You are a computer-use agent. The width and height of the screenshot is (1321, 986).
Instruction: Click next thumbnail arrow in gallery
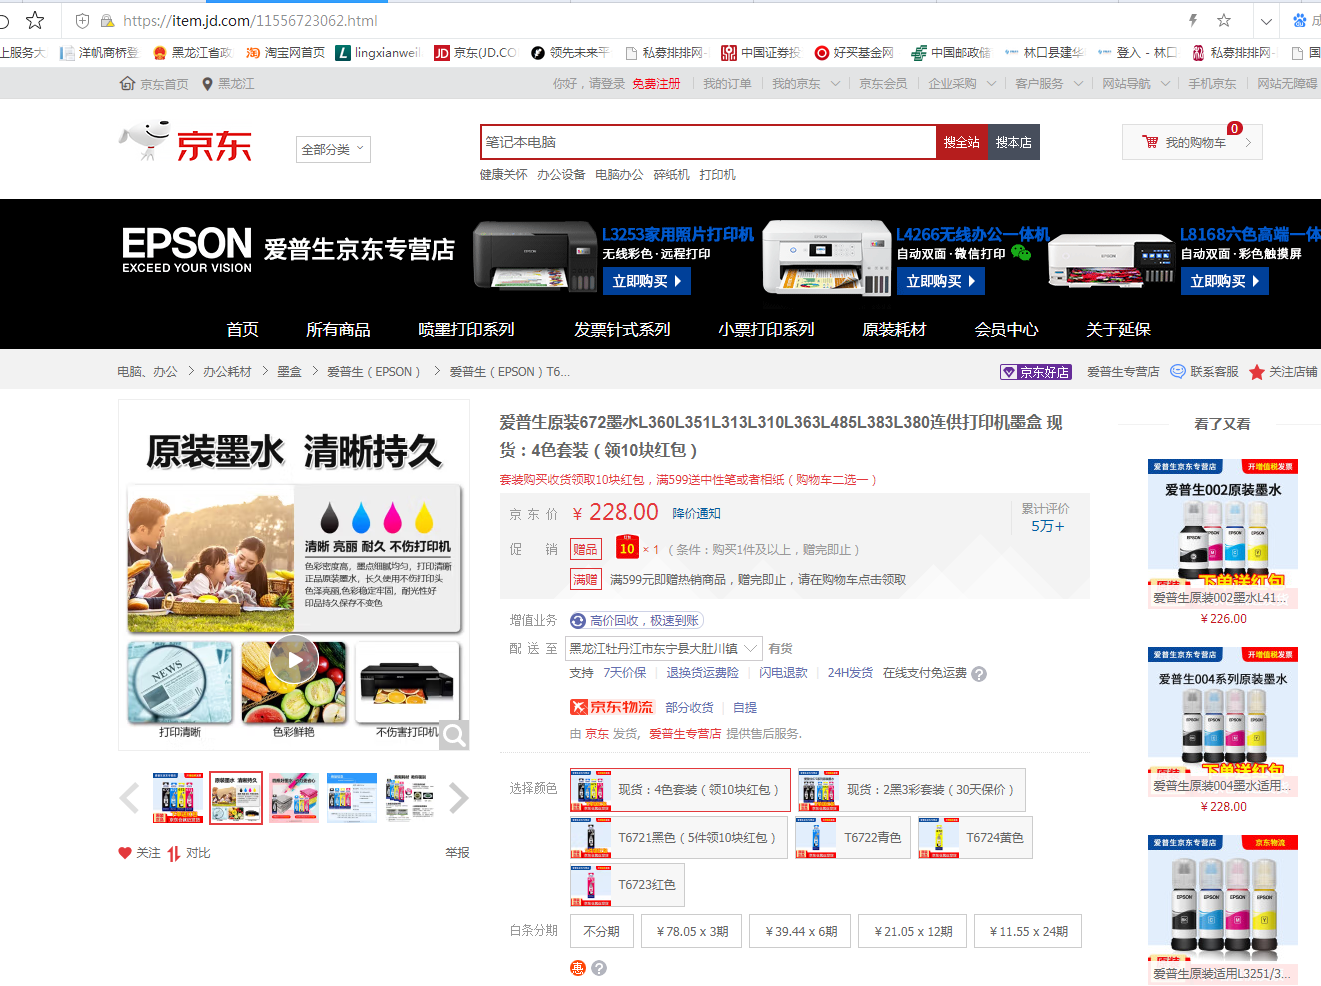click(458, 798)
